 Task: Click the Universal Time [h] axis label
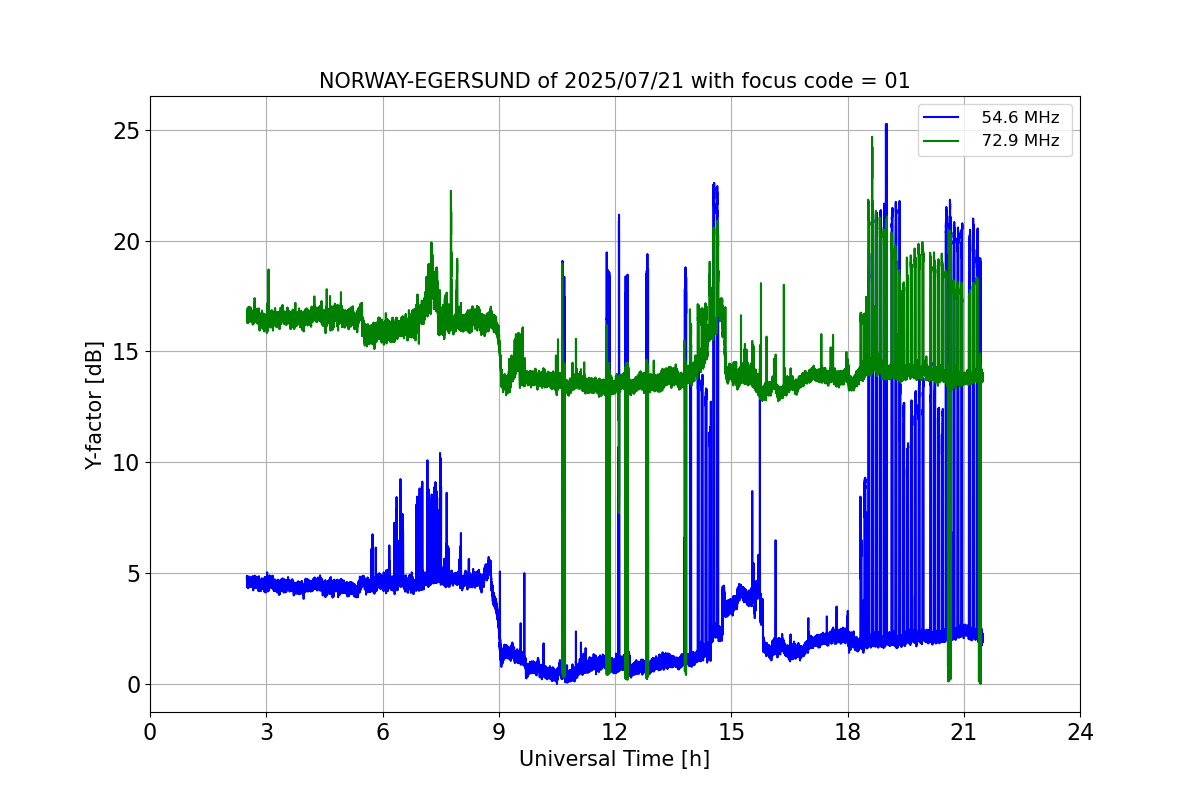614,759
